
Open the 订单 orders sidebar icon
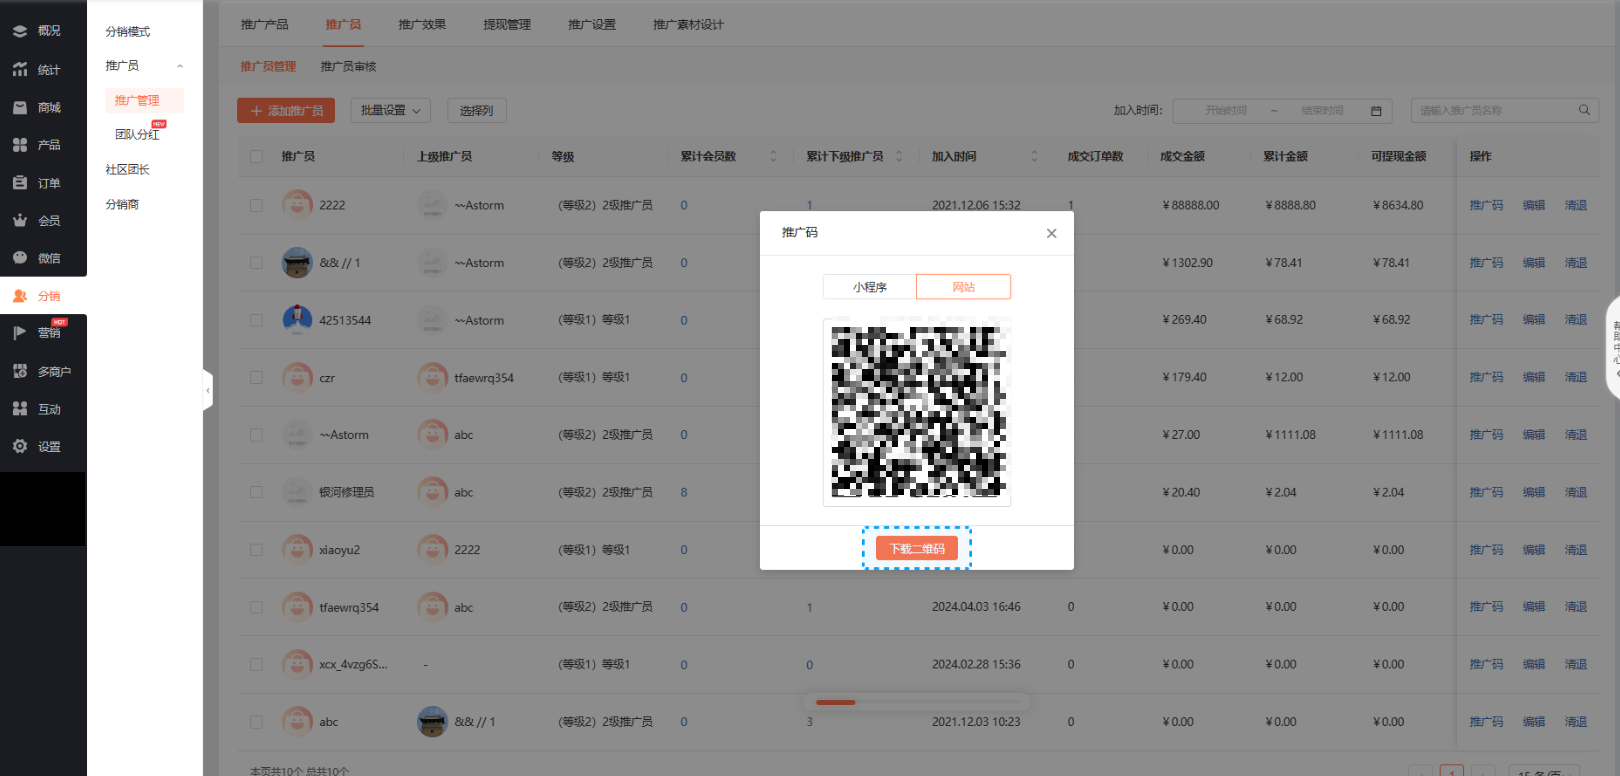20,183
